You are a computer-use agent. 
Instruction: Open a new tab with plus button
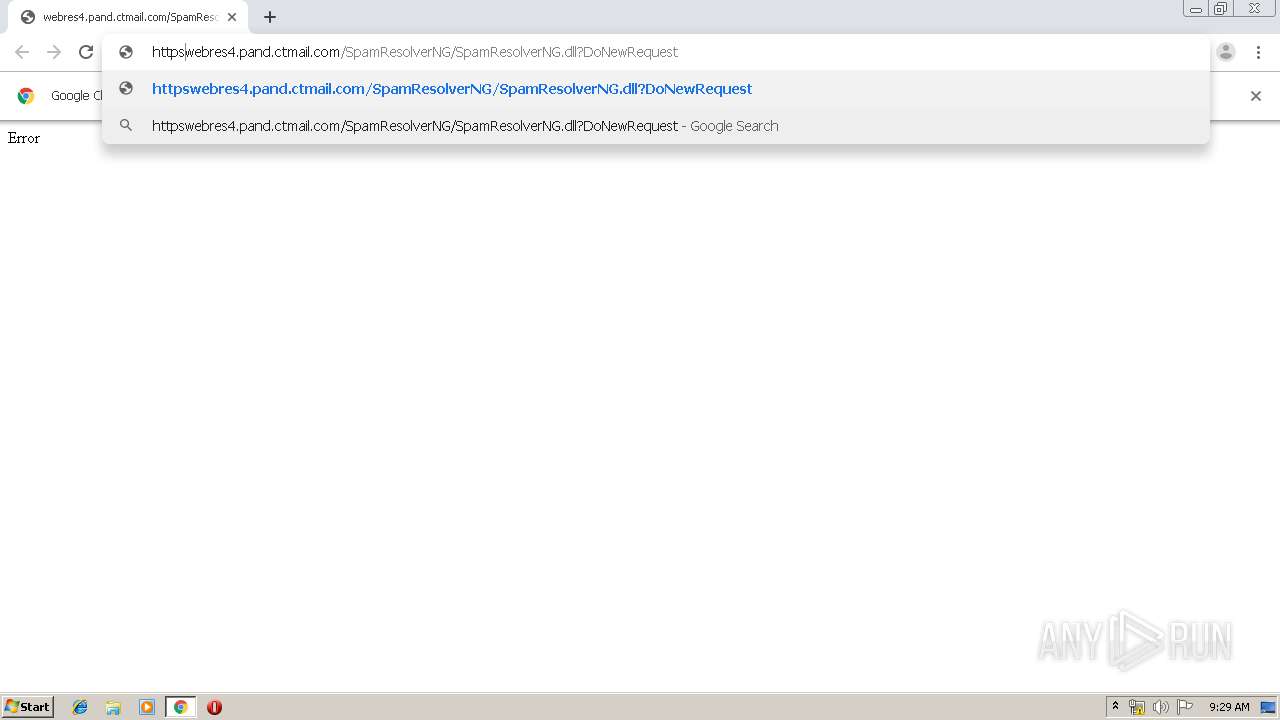270,17
